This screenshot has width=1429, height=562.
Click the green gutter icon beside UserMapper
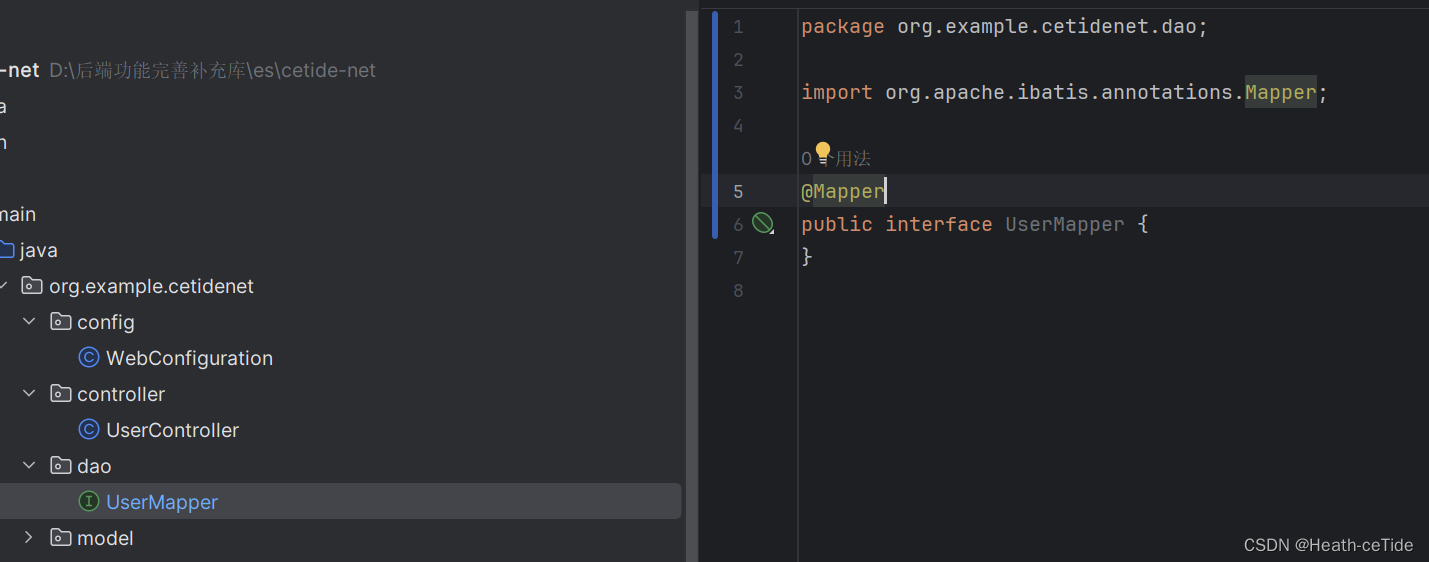763,224
